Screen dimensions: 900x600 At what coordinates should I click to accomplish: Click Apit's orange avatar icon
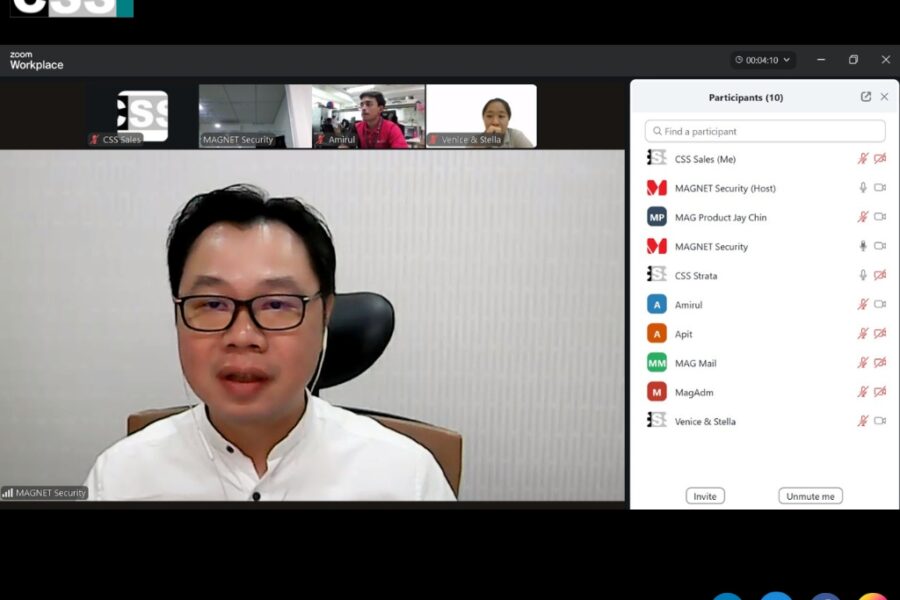coord(656,334)
